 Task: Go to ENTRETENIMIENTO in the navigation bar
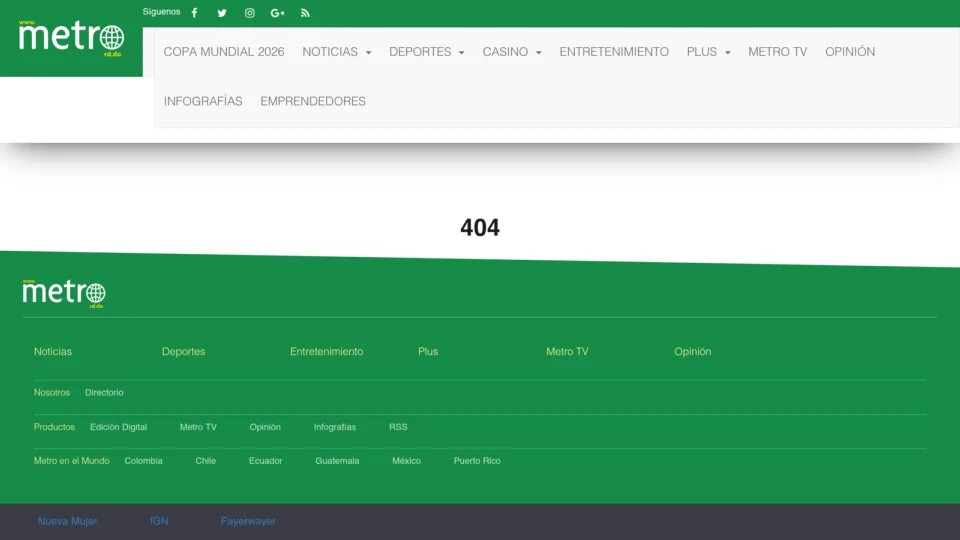[x=614, y=52]
